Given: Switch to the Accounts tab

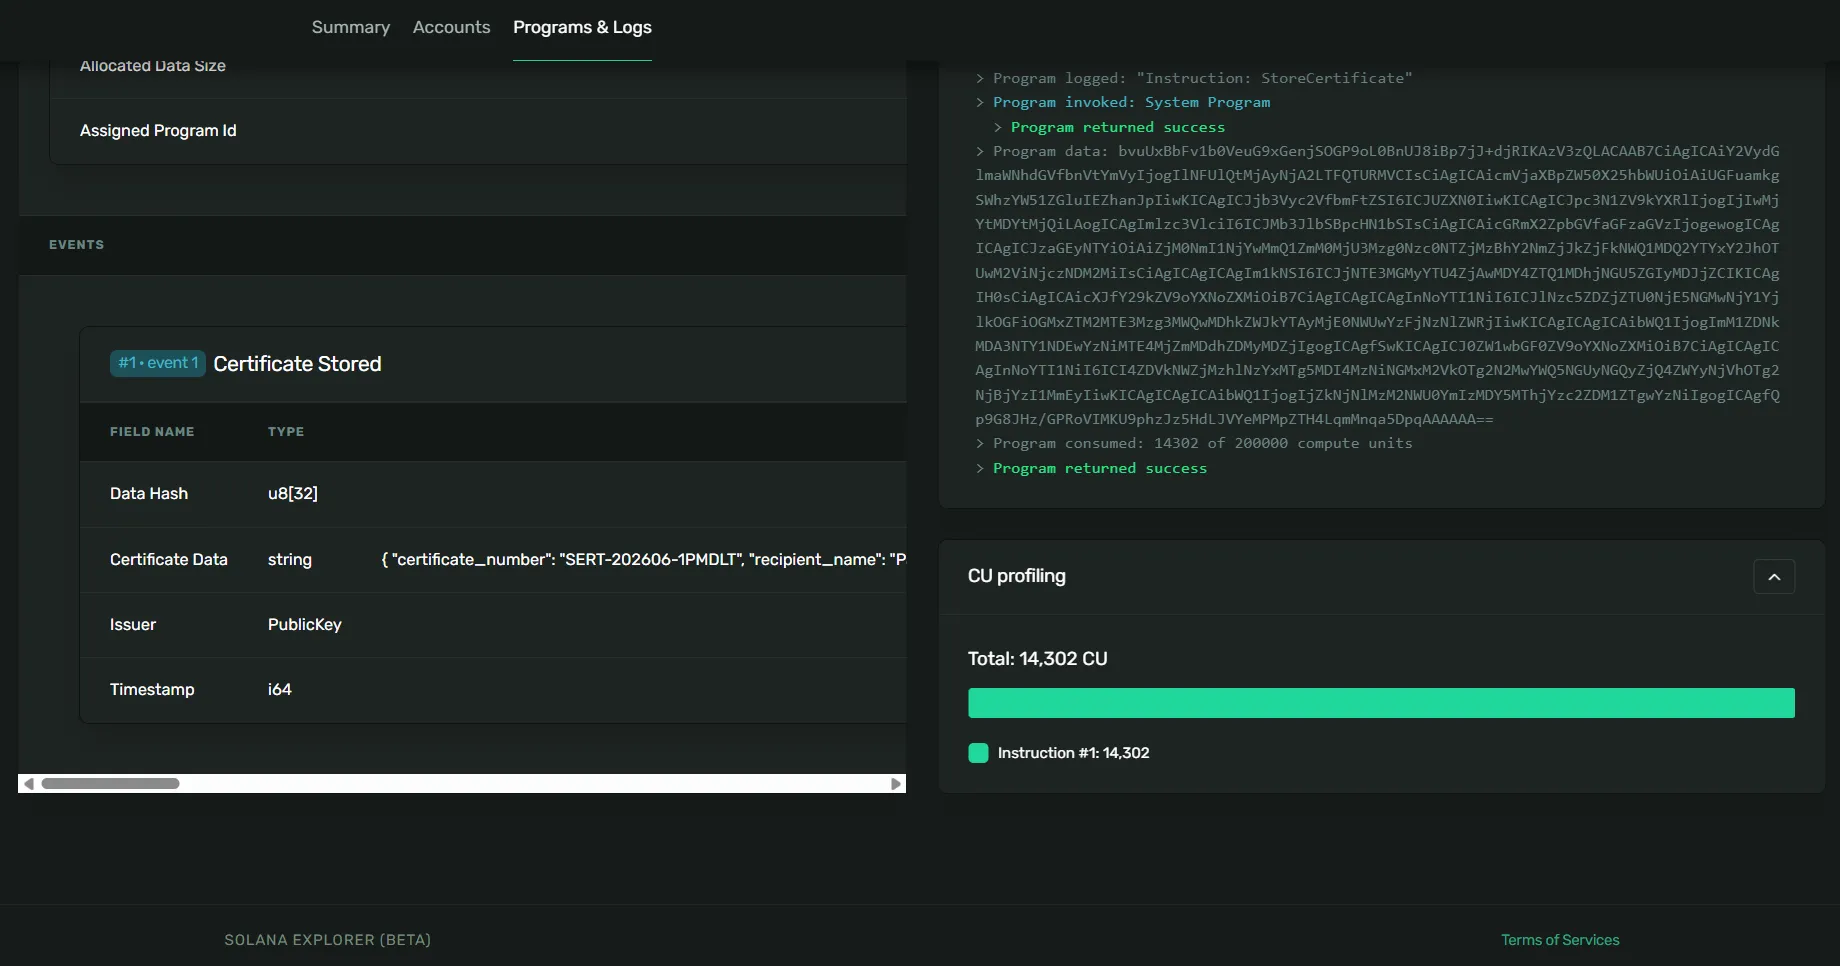Looking at the screenshot, I should pyautogui.click(x=452, y=27).
